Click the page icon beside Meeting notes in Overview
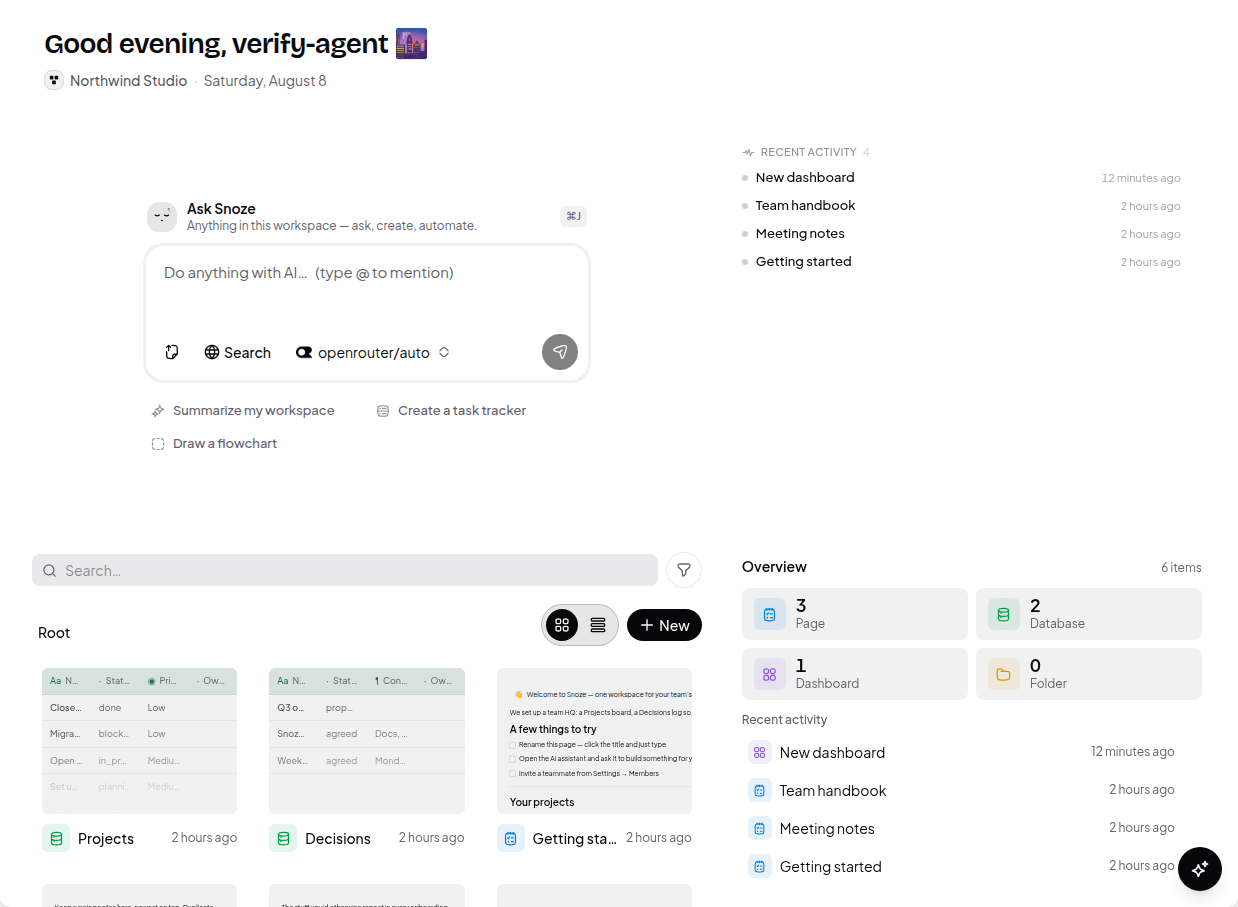The image size is (1238, 907). [760, 828]
